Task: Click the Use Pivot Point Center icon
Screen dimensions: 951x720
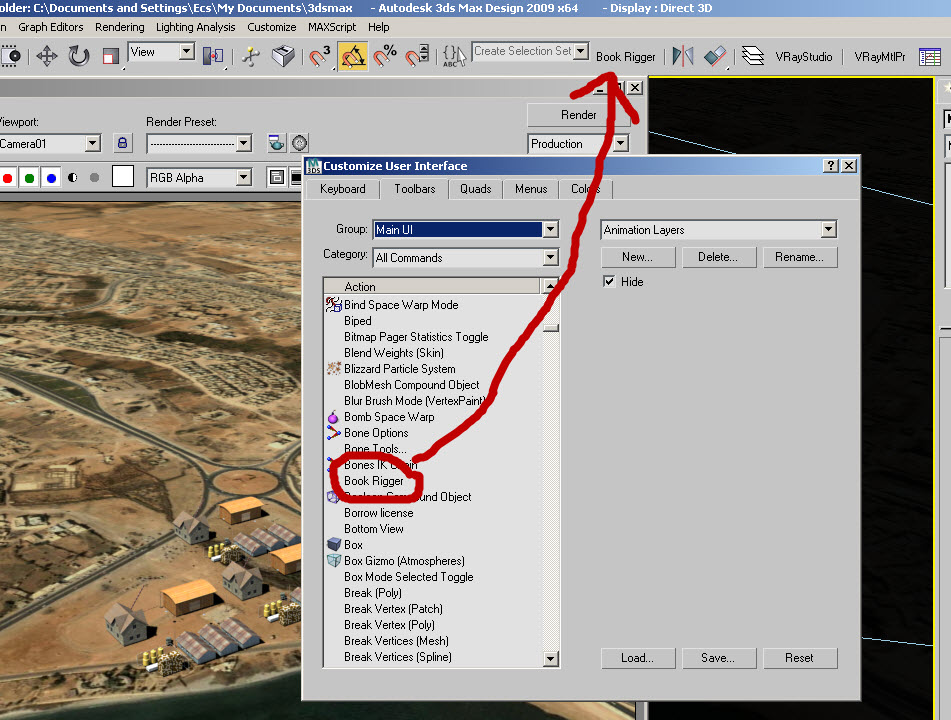Action: [213, 56]
